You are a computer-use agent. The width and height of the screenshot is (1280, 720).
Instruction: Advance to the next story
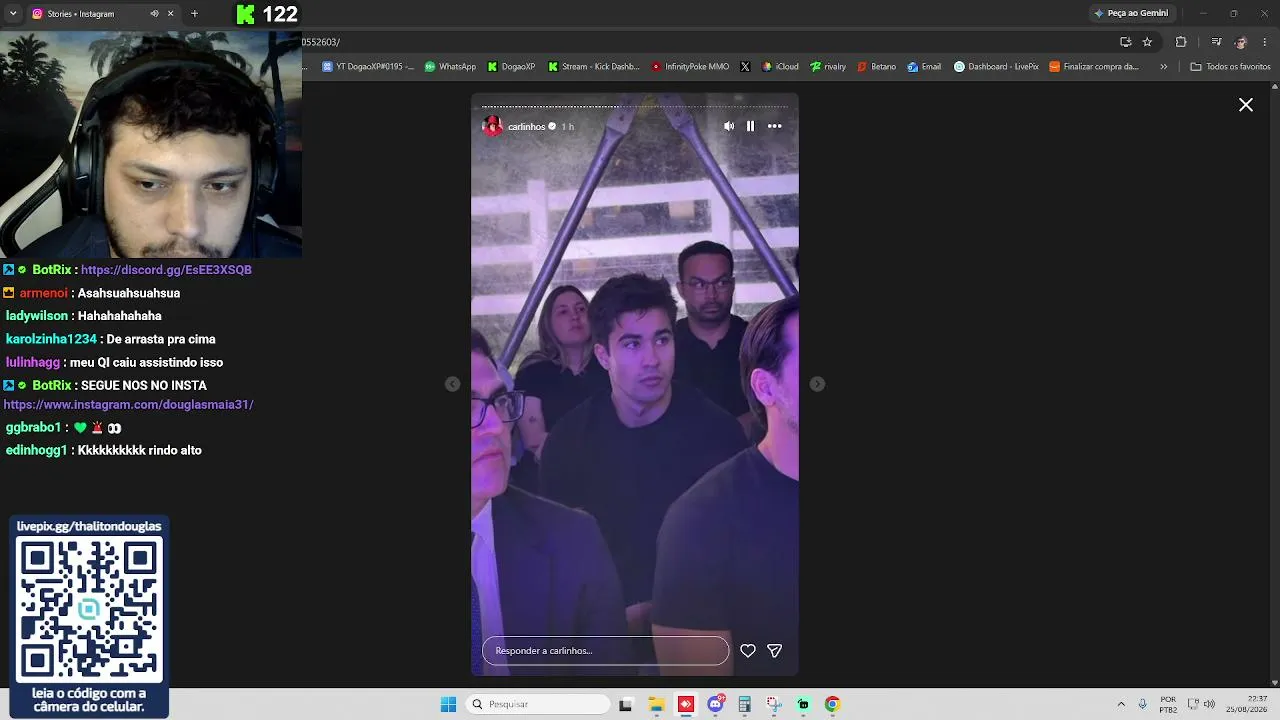(817, 384)
